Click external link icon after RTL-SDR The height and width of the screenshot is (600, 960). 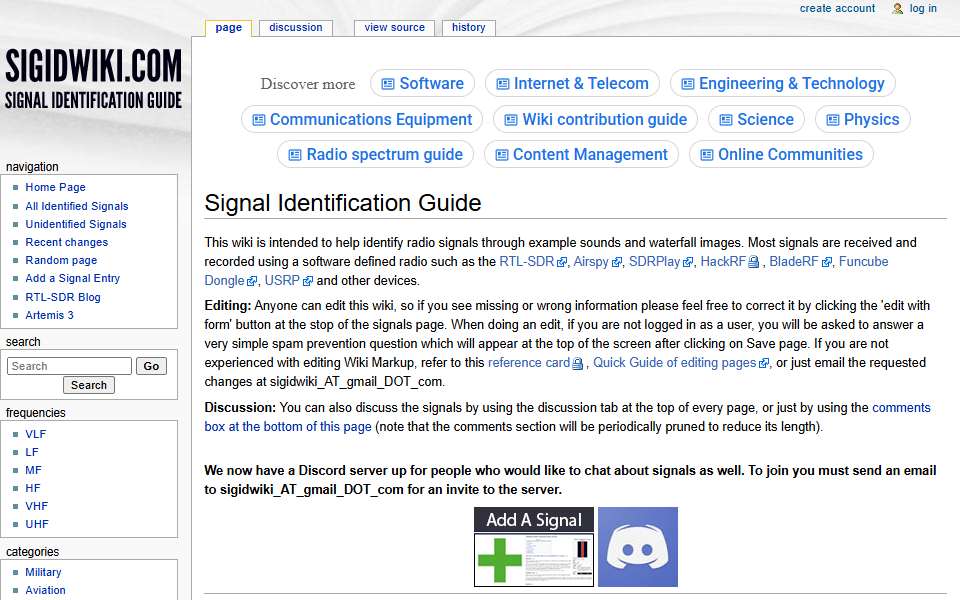point(561,262)
